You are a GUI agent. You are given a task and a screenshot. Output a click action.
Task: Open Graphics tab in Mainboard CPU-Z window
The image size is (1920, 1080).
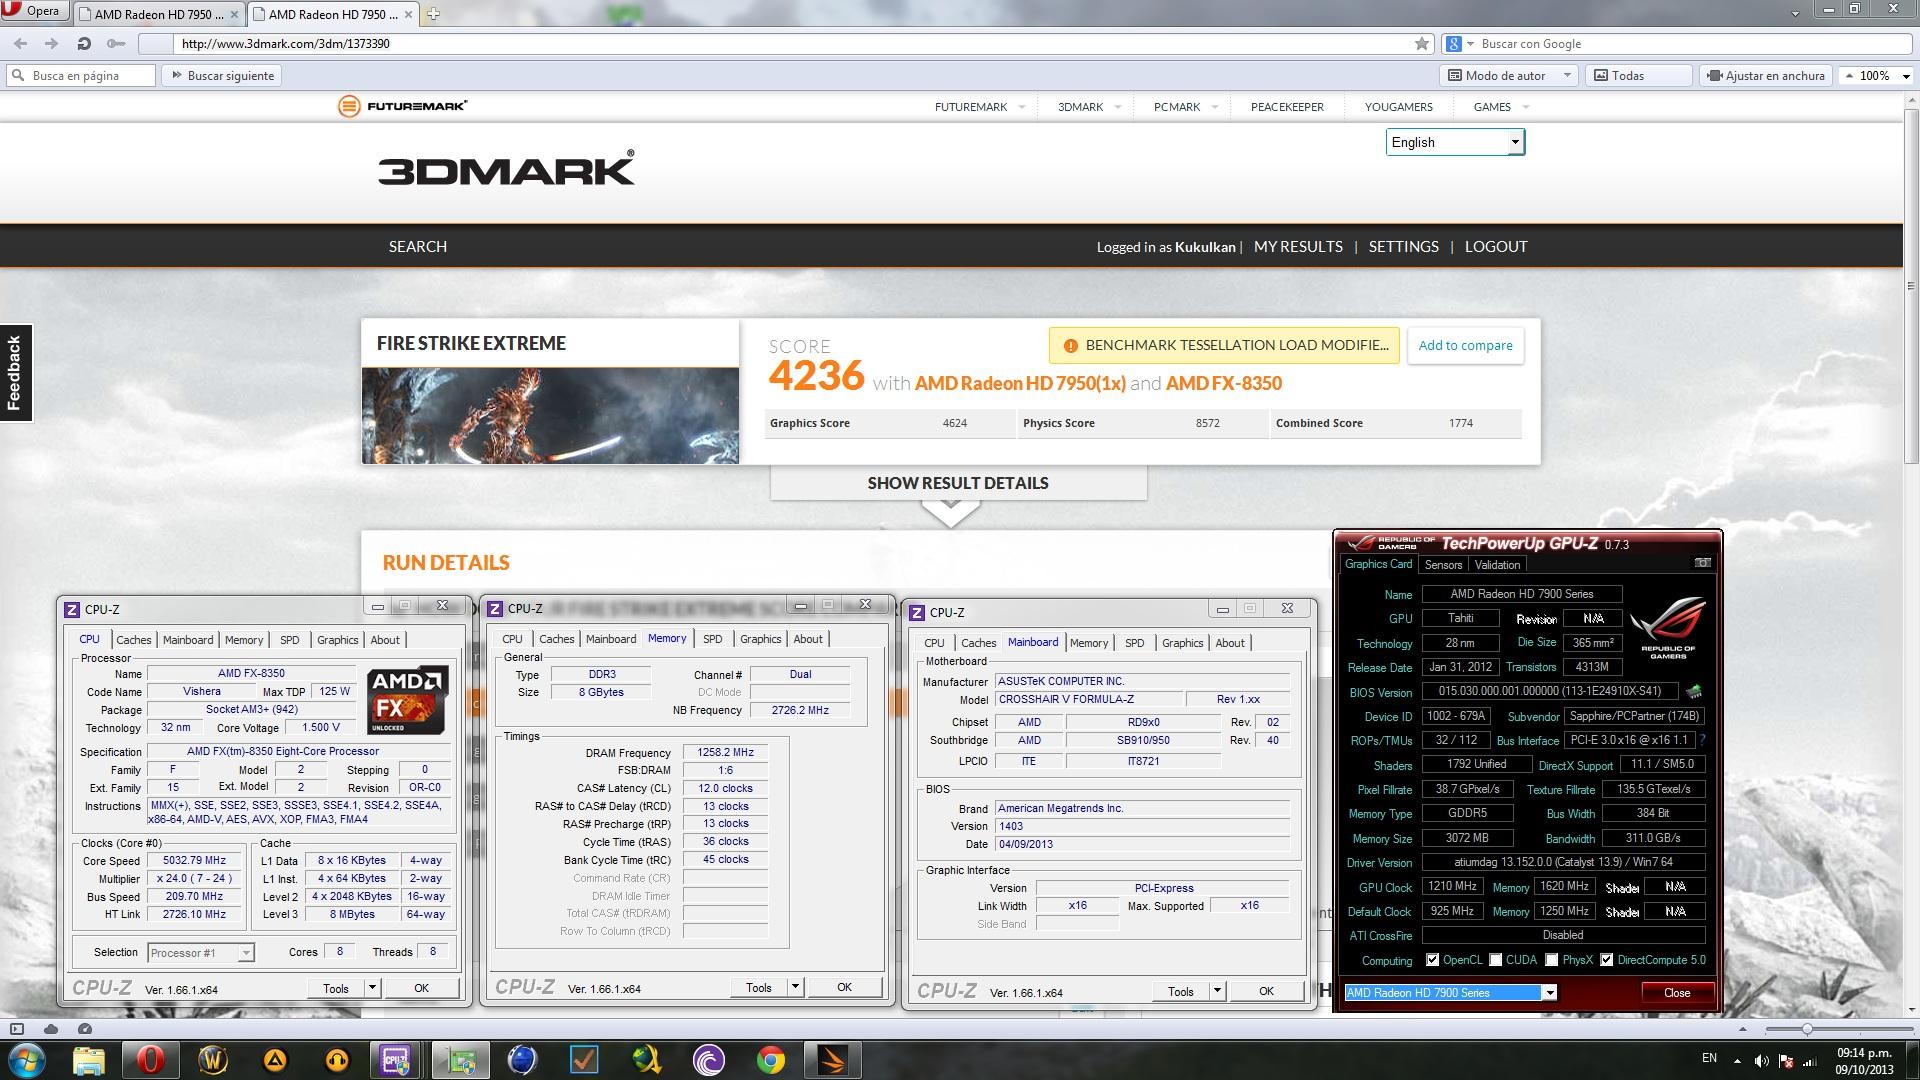click(x=1182, y=643)
